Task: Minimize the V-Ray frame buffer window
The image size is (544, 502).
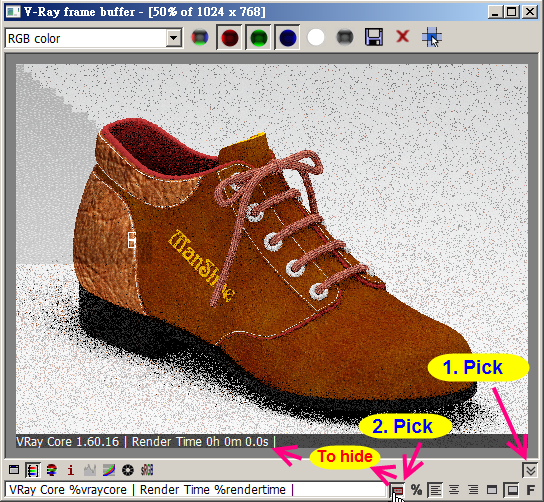Action: (x=495, y=12)
